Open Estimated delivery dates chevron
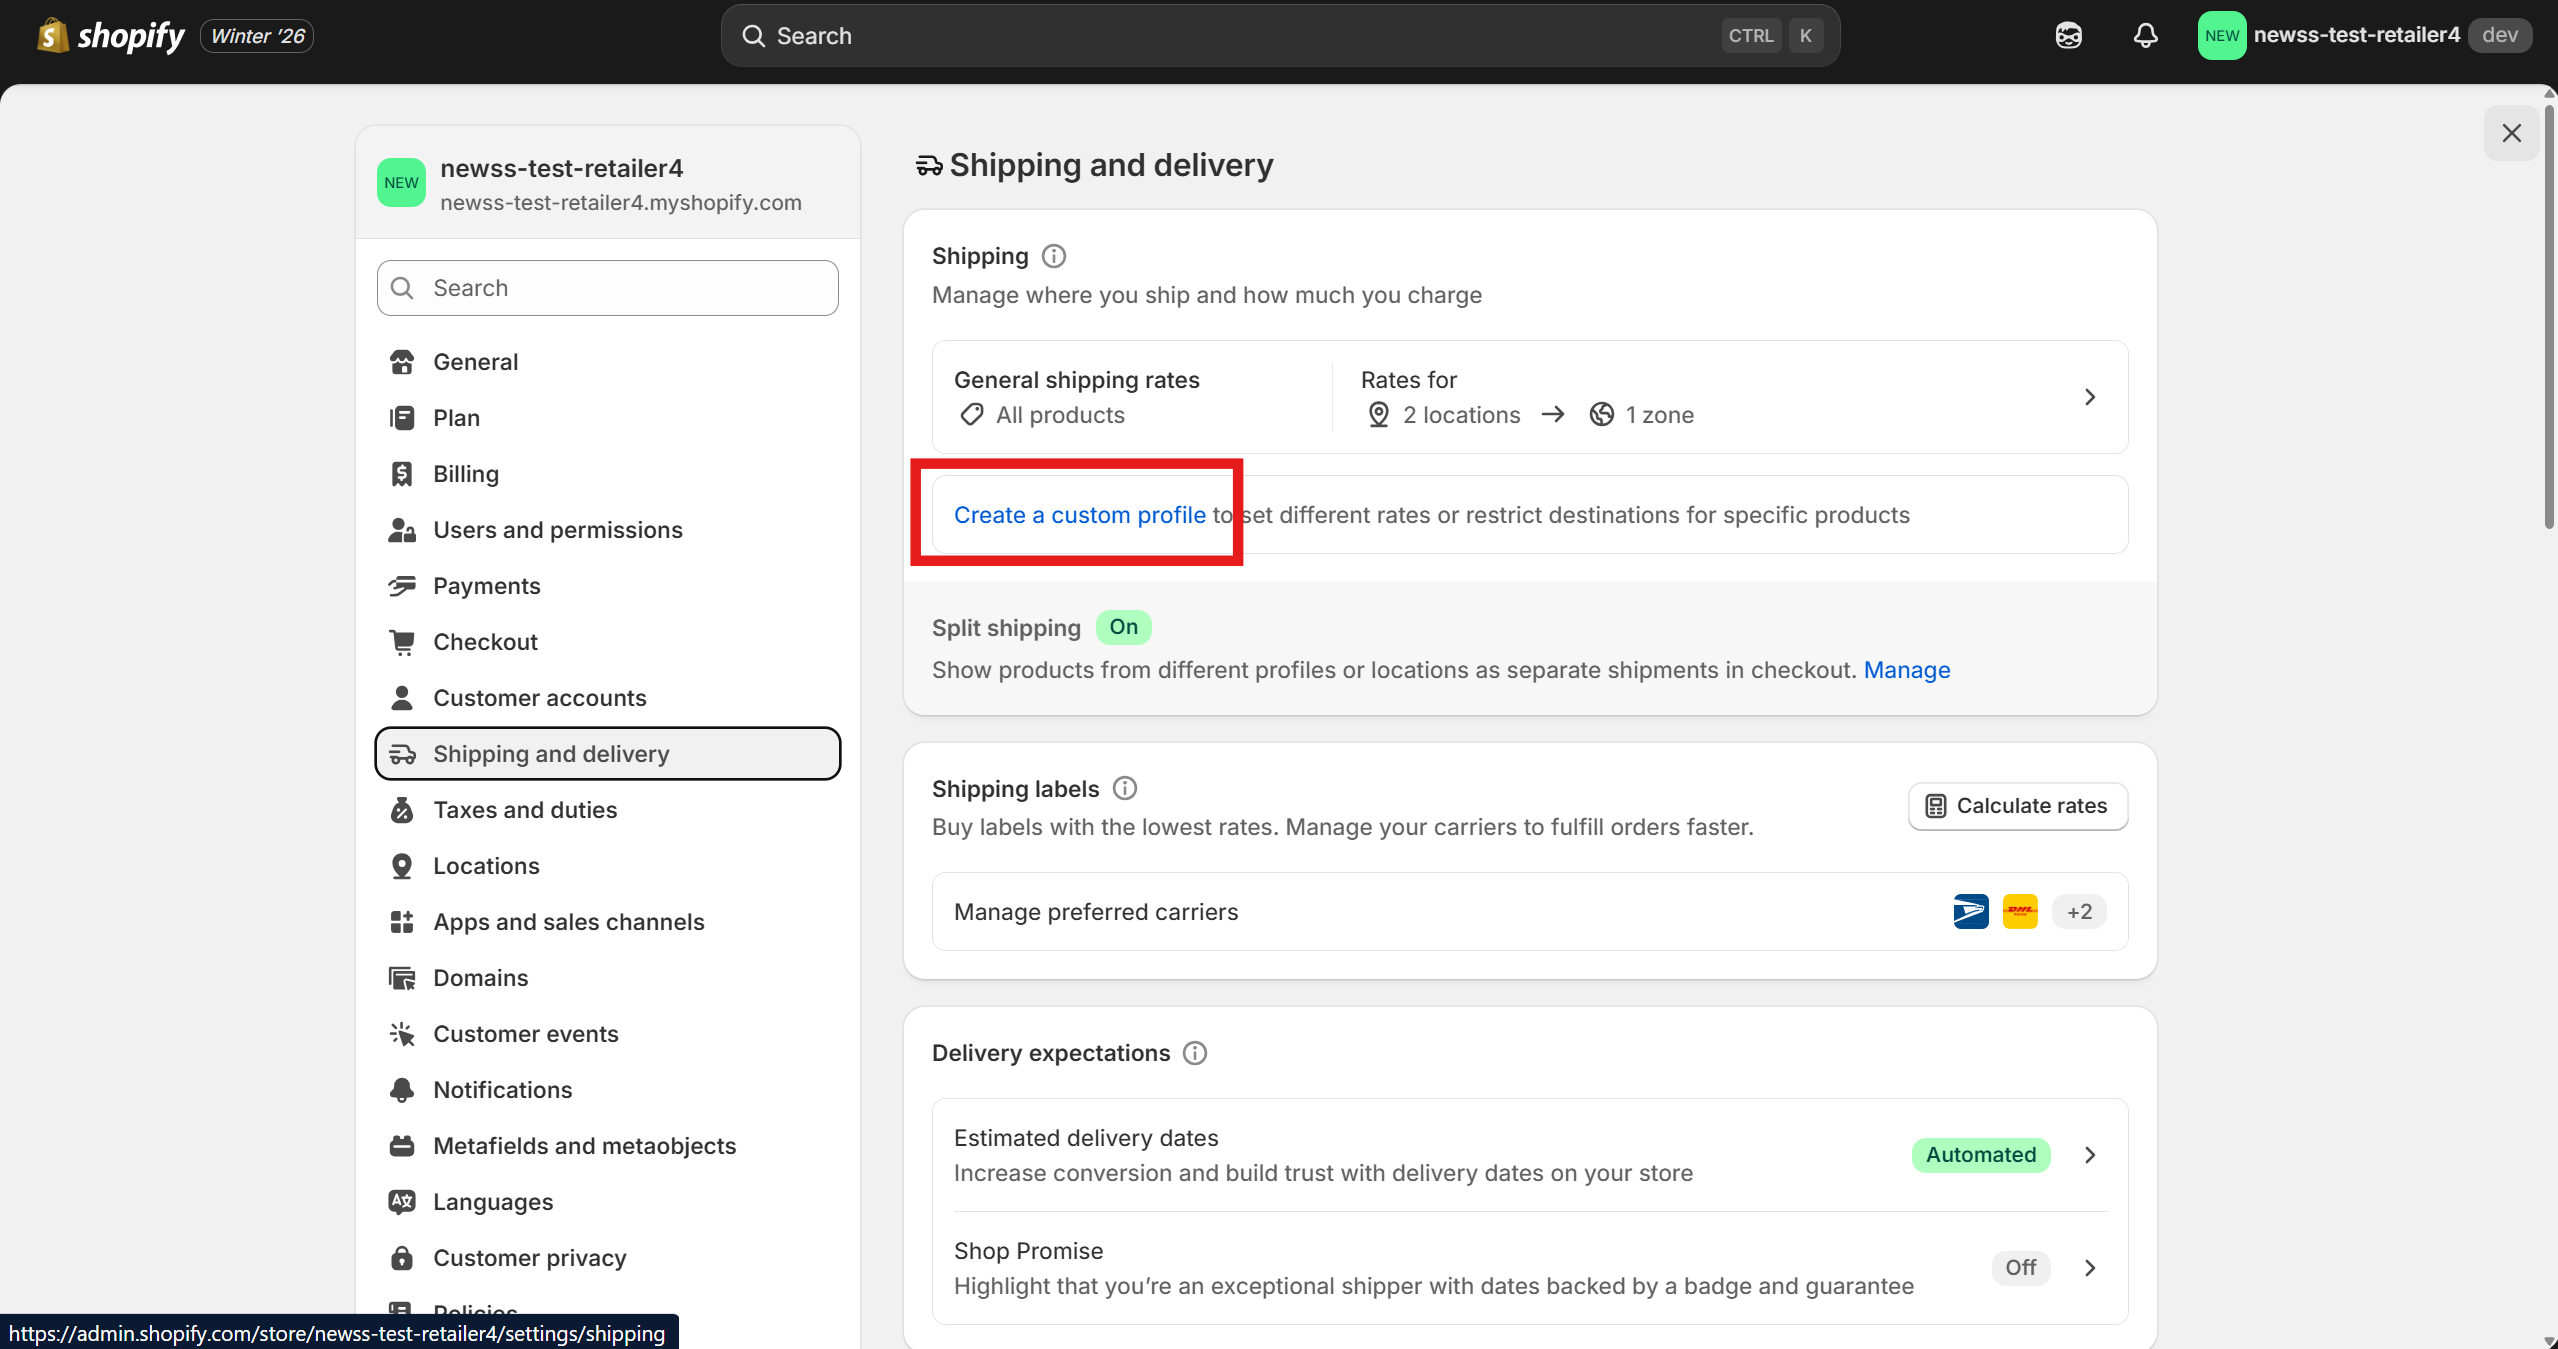 coord(2089,1154)
